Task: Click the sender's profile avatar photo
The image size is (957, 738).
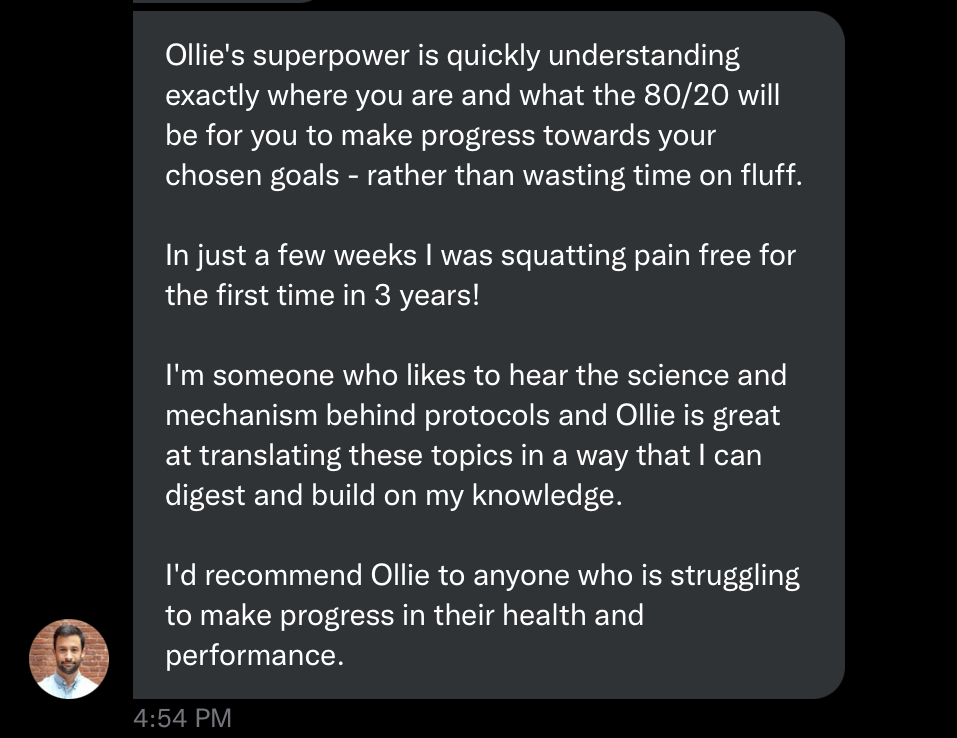Action: (x=68, y=658)
